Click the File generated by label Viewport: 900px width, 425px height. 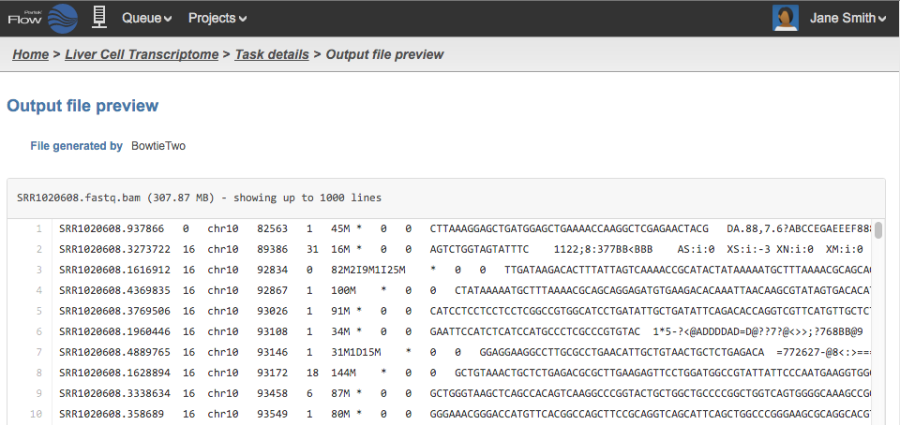[76, 146]
